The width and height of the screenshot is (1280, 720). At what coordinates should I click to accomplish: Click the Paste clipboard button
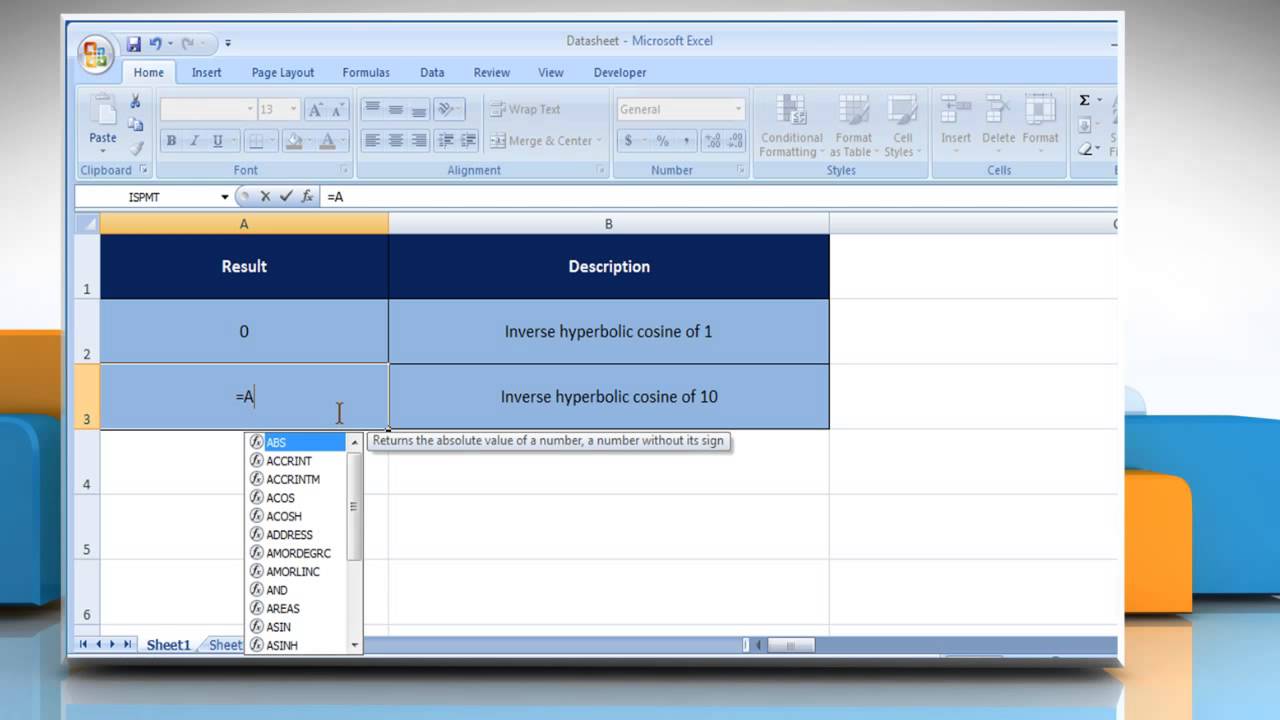(103, 122)
